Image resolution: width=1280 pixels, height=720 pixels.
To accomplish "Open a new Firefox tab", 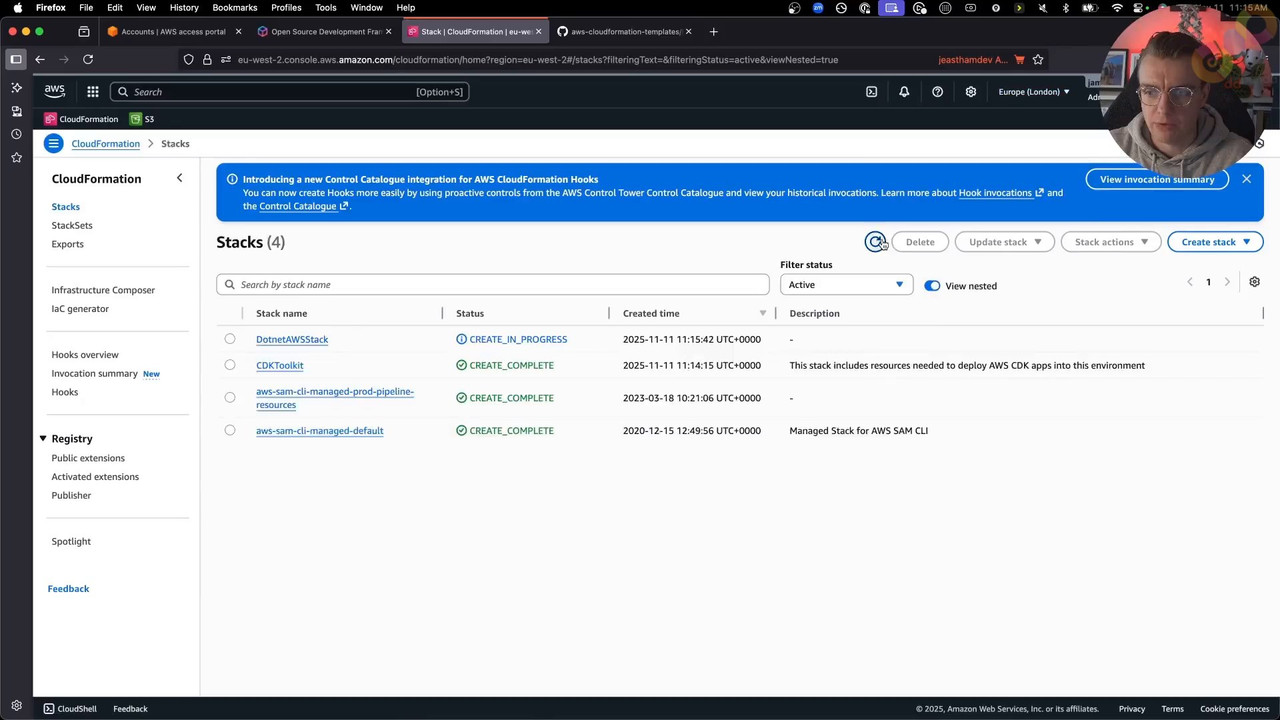I will tap(713, 32).
